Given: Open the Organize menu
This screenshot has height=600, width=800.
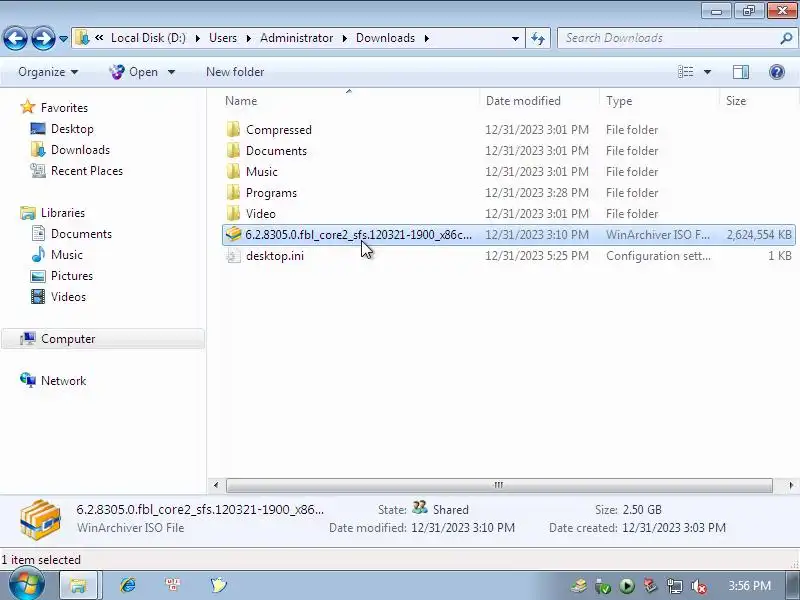Looking at the screenshot, I should point(48,72).
